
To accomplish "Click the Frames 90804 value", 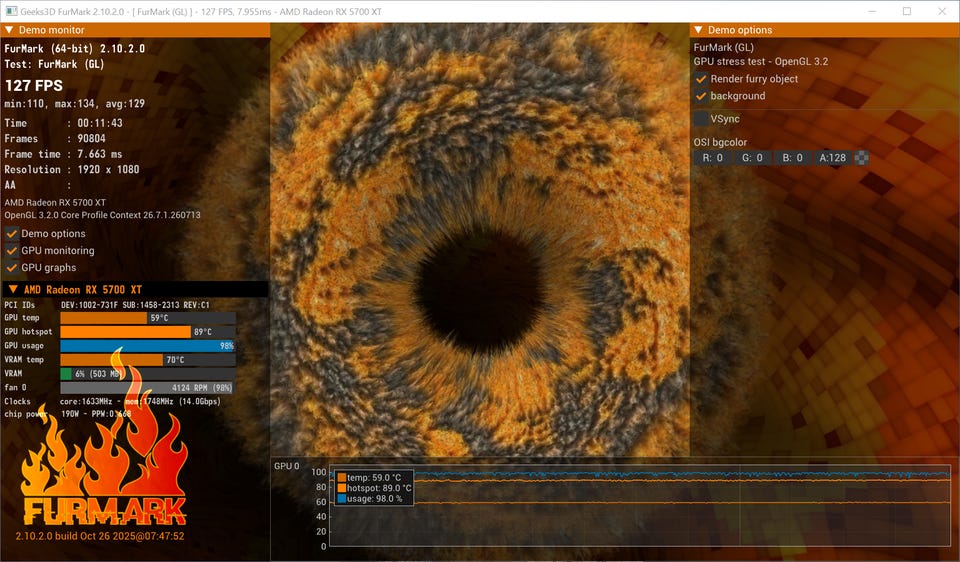I will click(91, 139).
